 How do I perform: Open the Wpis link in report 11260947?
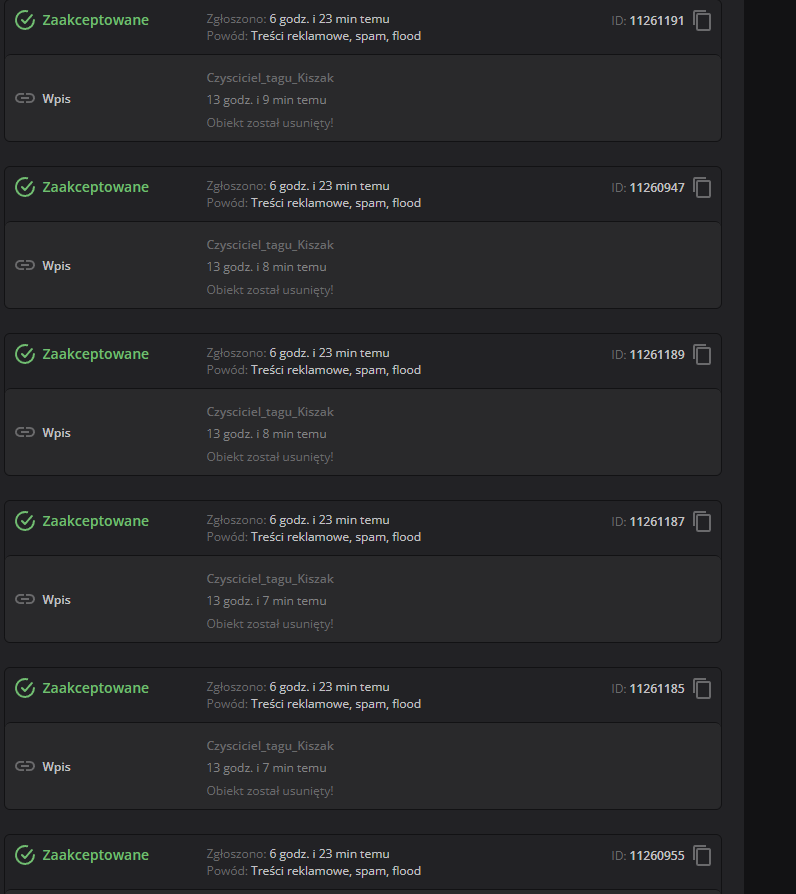pyautogui.click(x=56, y=266)
